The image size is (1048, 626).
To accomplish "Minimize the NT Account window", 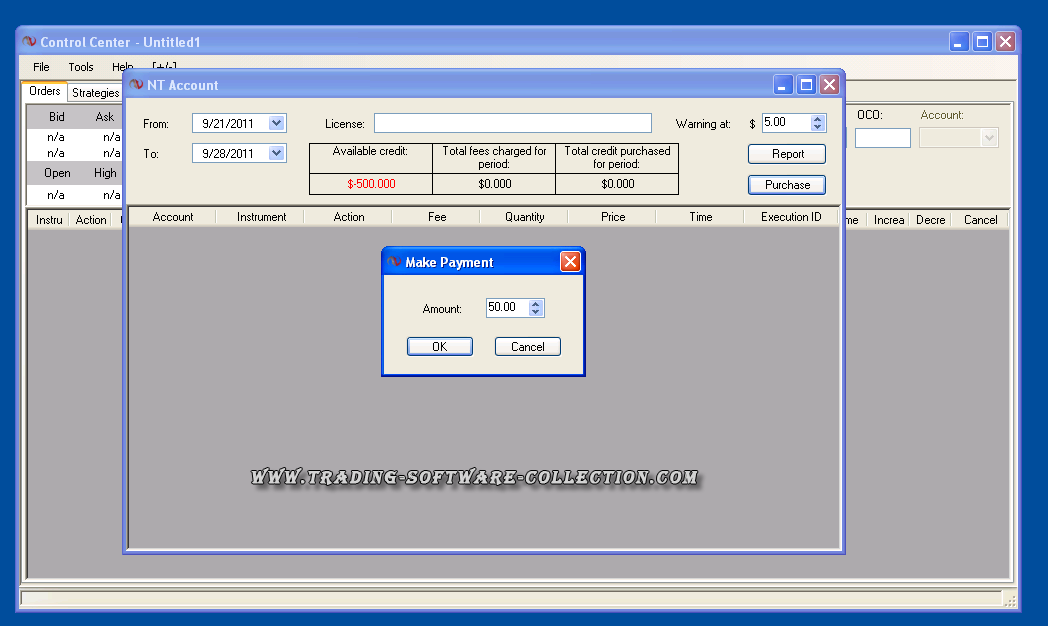I will [784, 85].
